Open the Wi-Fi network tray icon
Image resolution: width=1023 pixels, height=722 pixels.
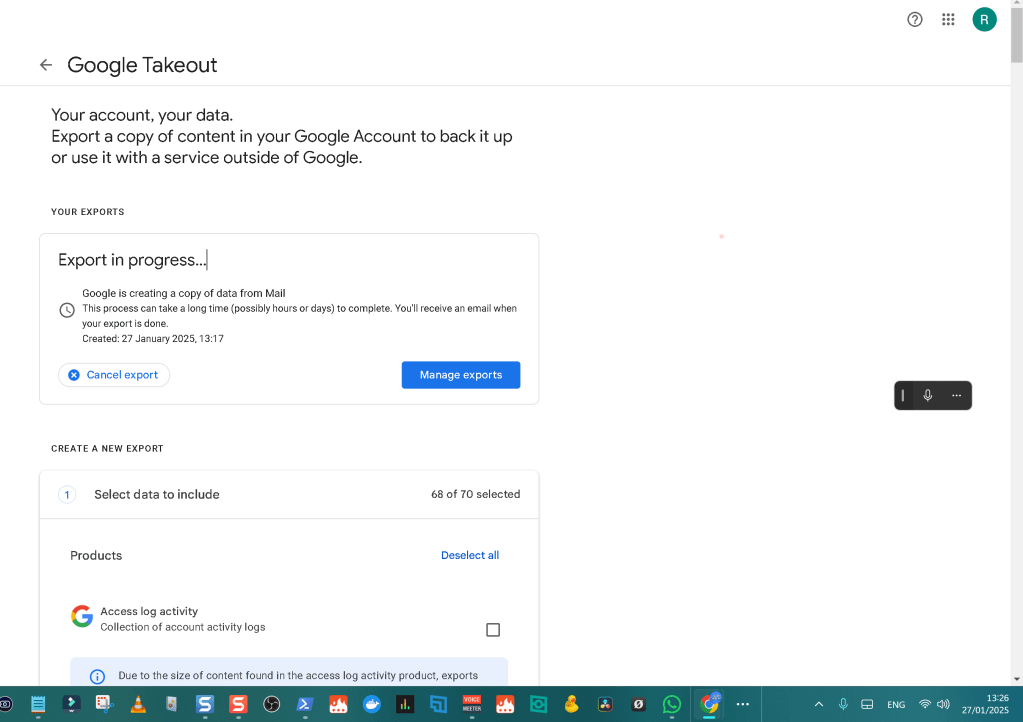924,704
